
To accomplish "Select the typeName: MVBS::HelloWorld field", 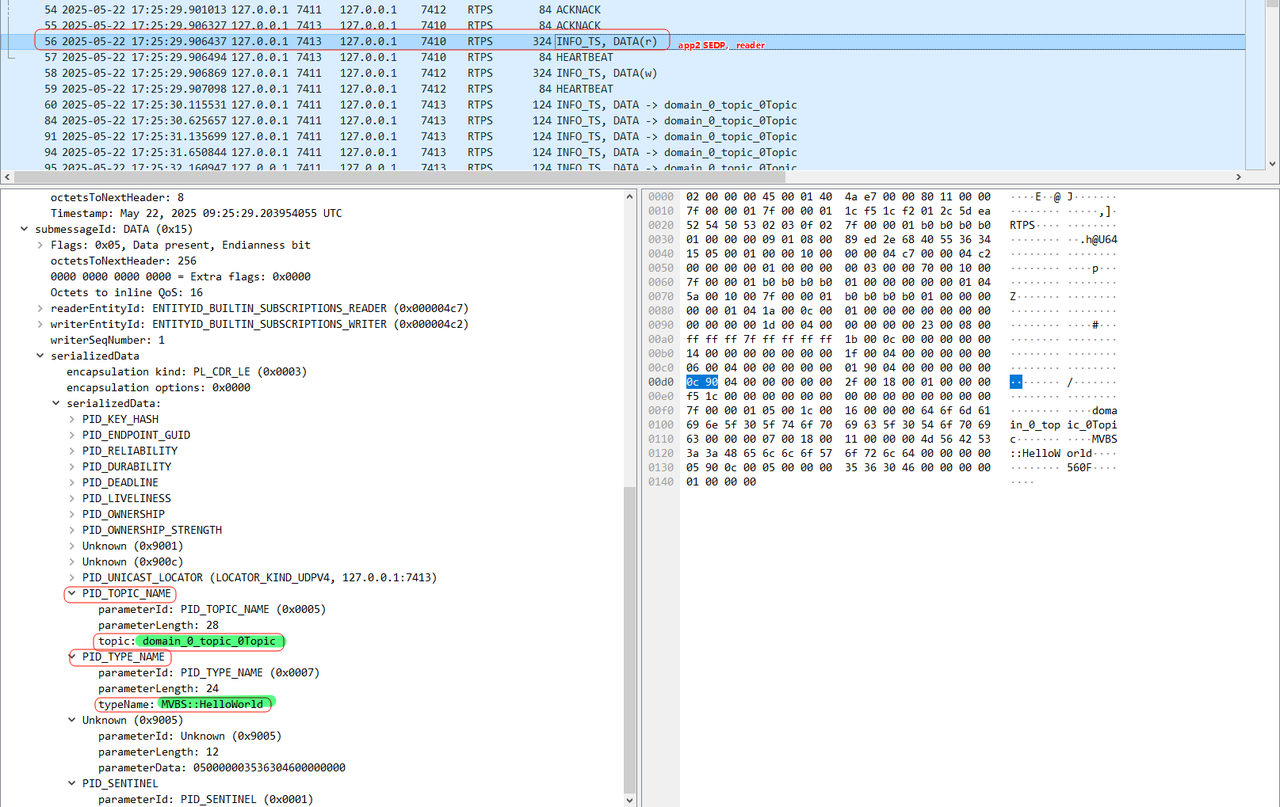I will (x=184, y=704).
